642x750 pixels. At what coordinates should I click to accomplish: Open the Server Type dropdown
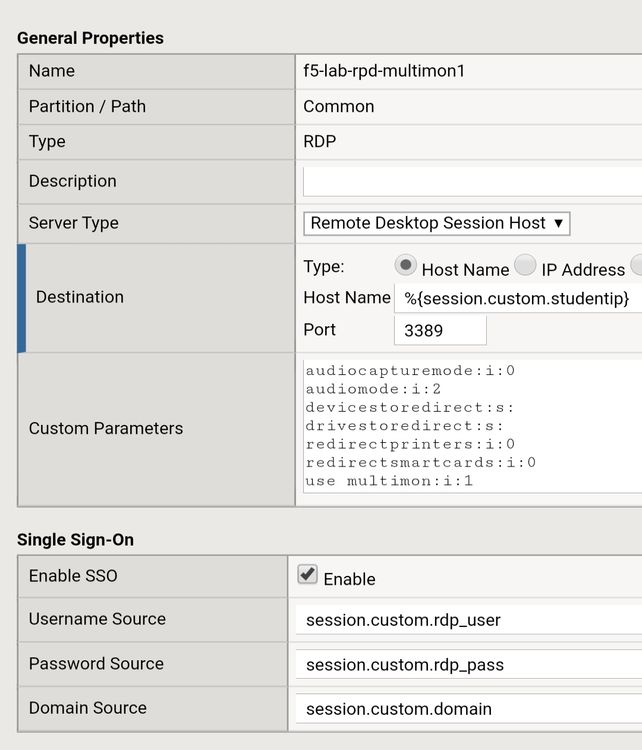(436, 223)
